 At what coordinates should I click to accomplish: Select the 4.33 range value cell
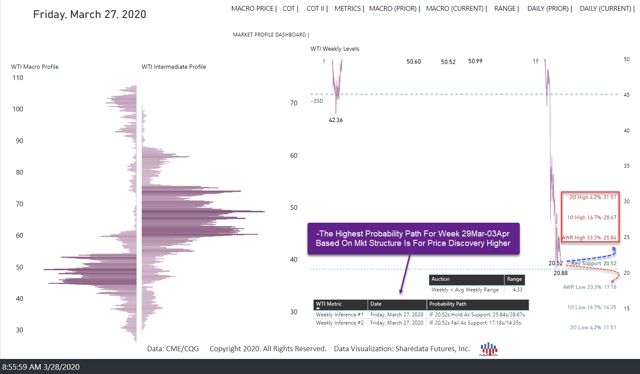[x=518, y=290]
